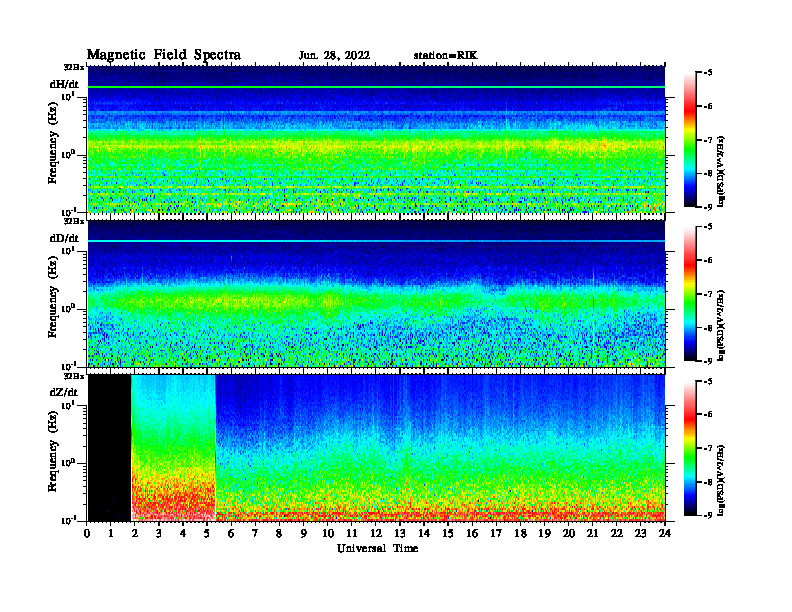Click the "32Hz" label atop the dH/dt panel
The image size is (792, 612).
73,67
